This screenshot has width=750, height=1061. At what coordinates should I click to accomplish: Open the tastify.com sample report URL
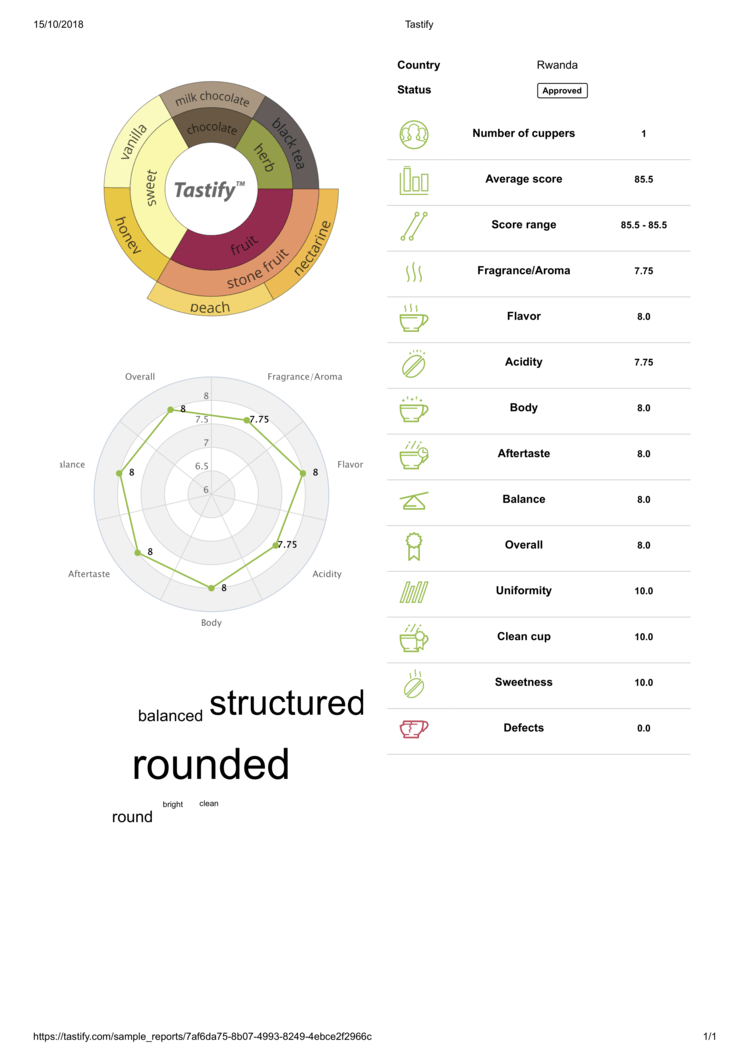coord(202,1036)
